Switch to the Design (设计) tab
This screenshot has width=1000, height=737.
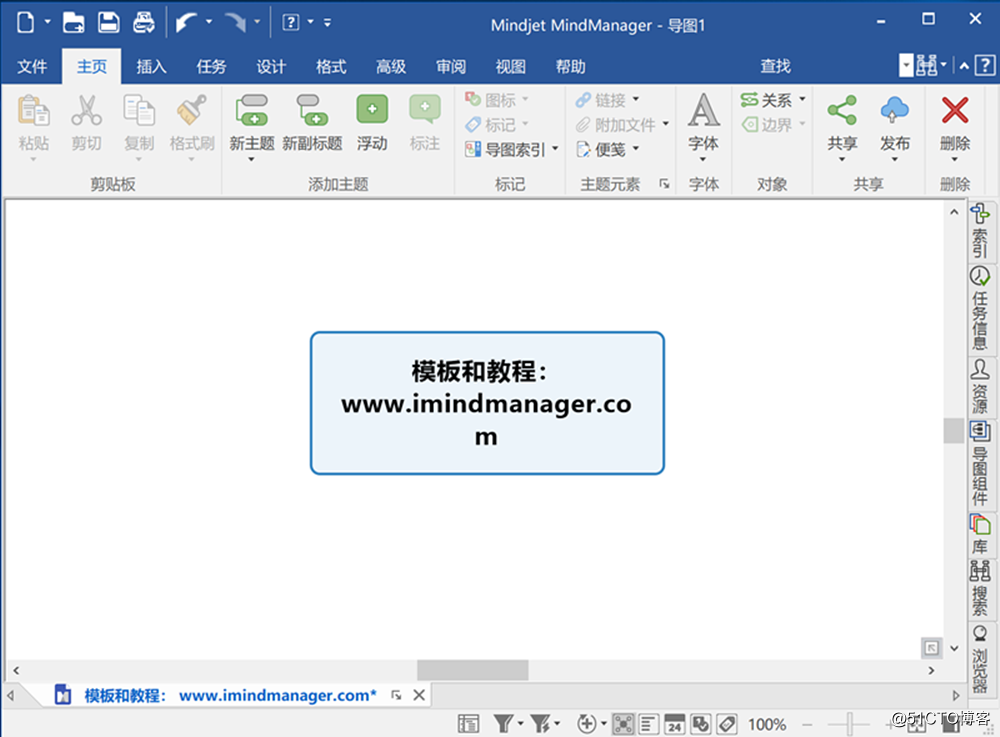271,66
